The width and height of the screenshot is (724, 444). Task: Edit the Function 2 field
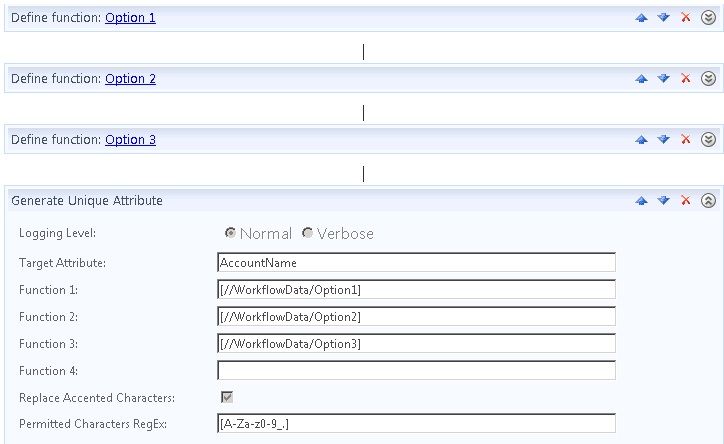416,316
